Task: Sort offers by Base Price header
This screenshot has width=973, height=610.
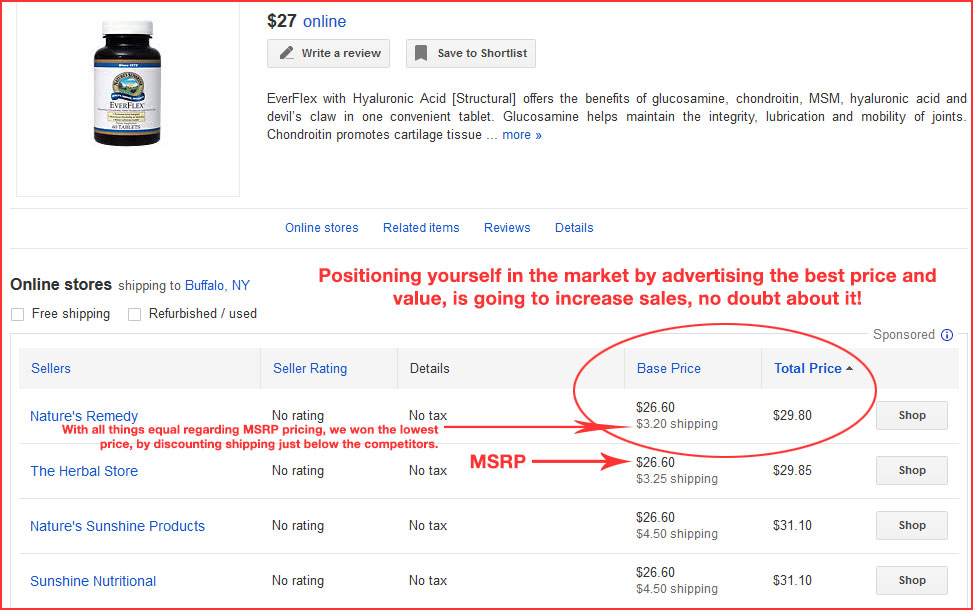Action: click(x=669, y=369)
